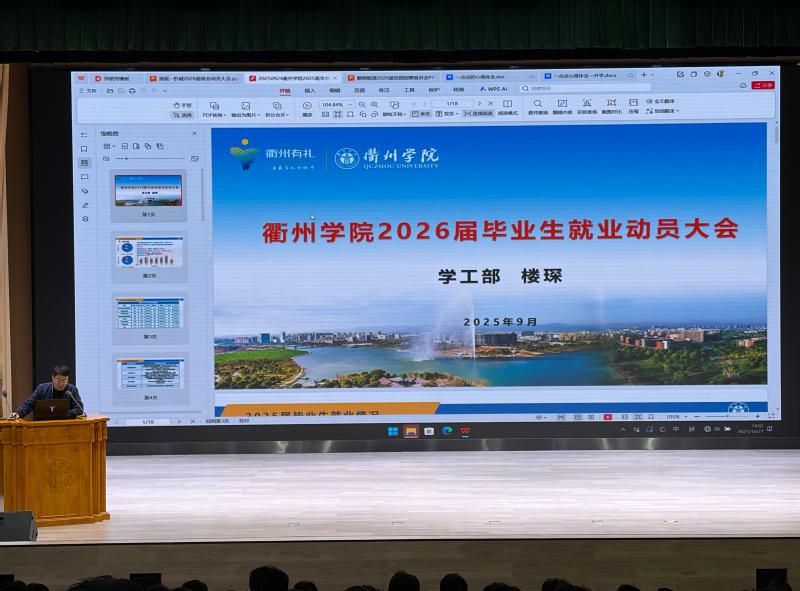The height and width of the screenshot is (591, 800).
Task: Toggle continuous reading (连续阅读) mode
Action: point(476,114)
